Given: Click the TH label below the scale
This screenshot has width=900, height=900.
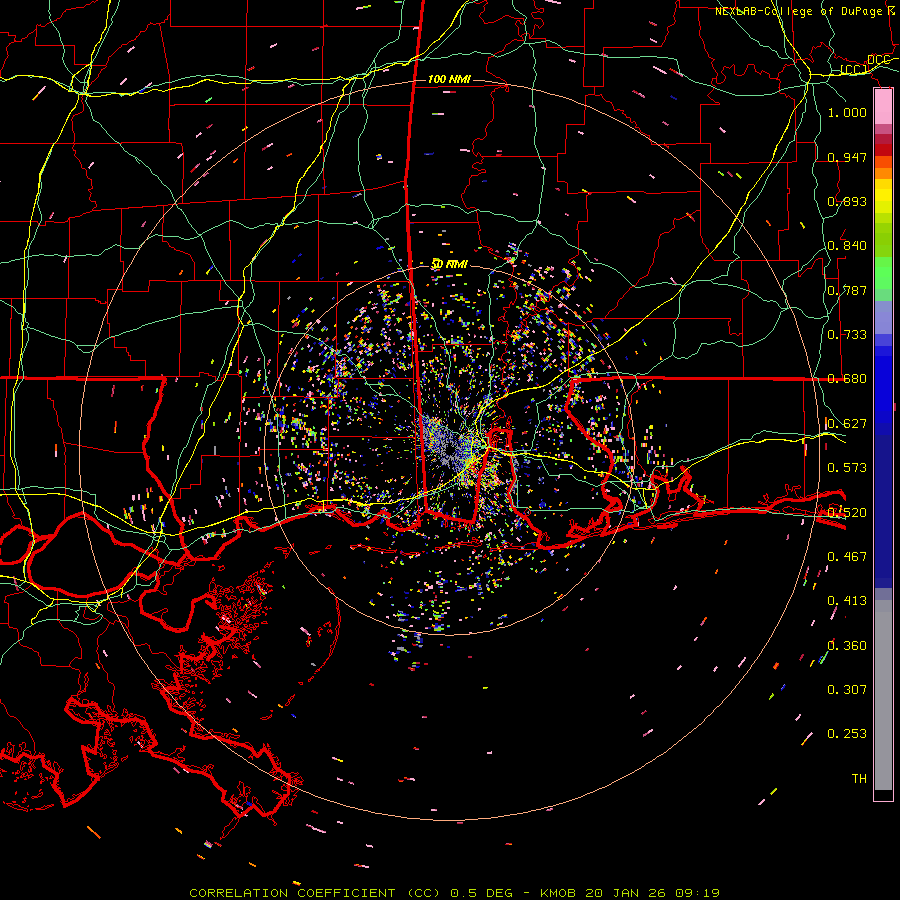Looking at the screenshot, I should (859, 779).
